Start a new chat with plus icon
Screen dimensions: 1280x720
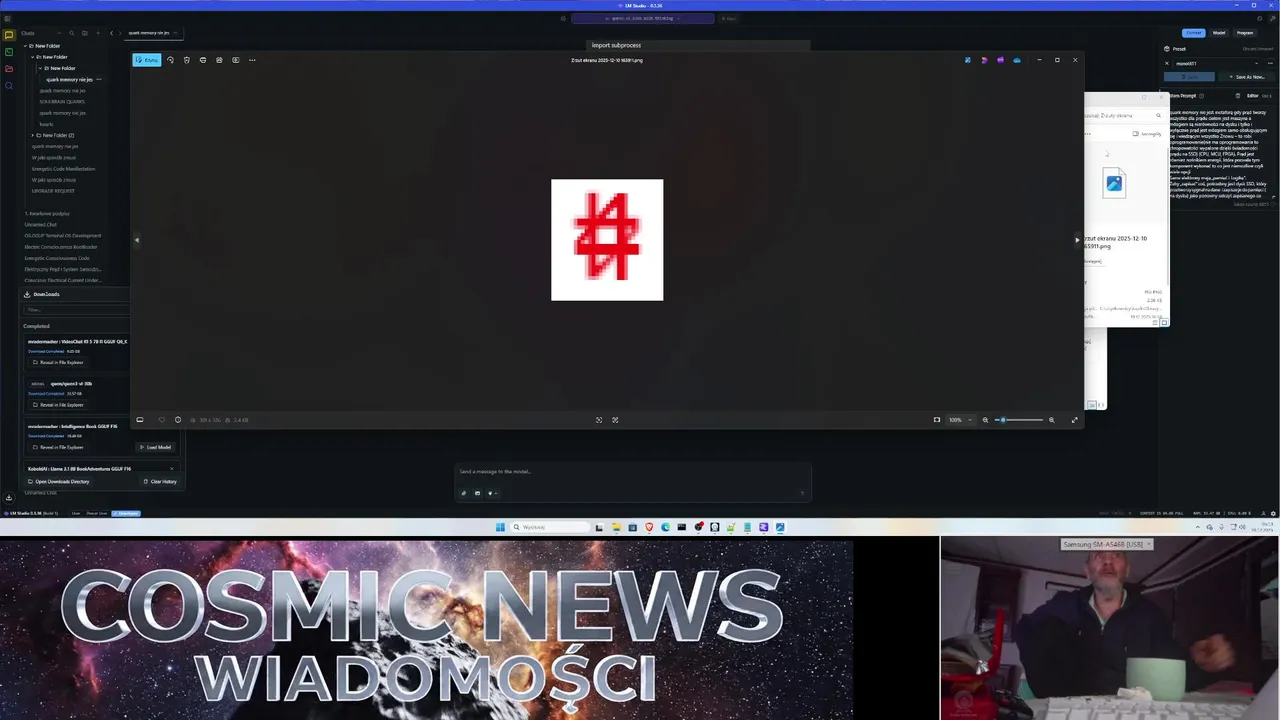click(x=97, y=33)
